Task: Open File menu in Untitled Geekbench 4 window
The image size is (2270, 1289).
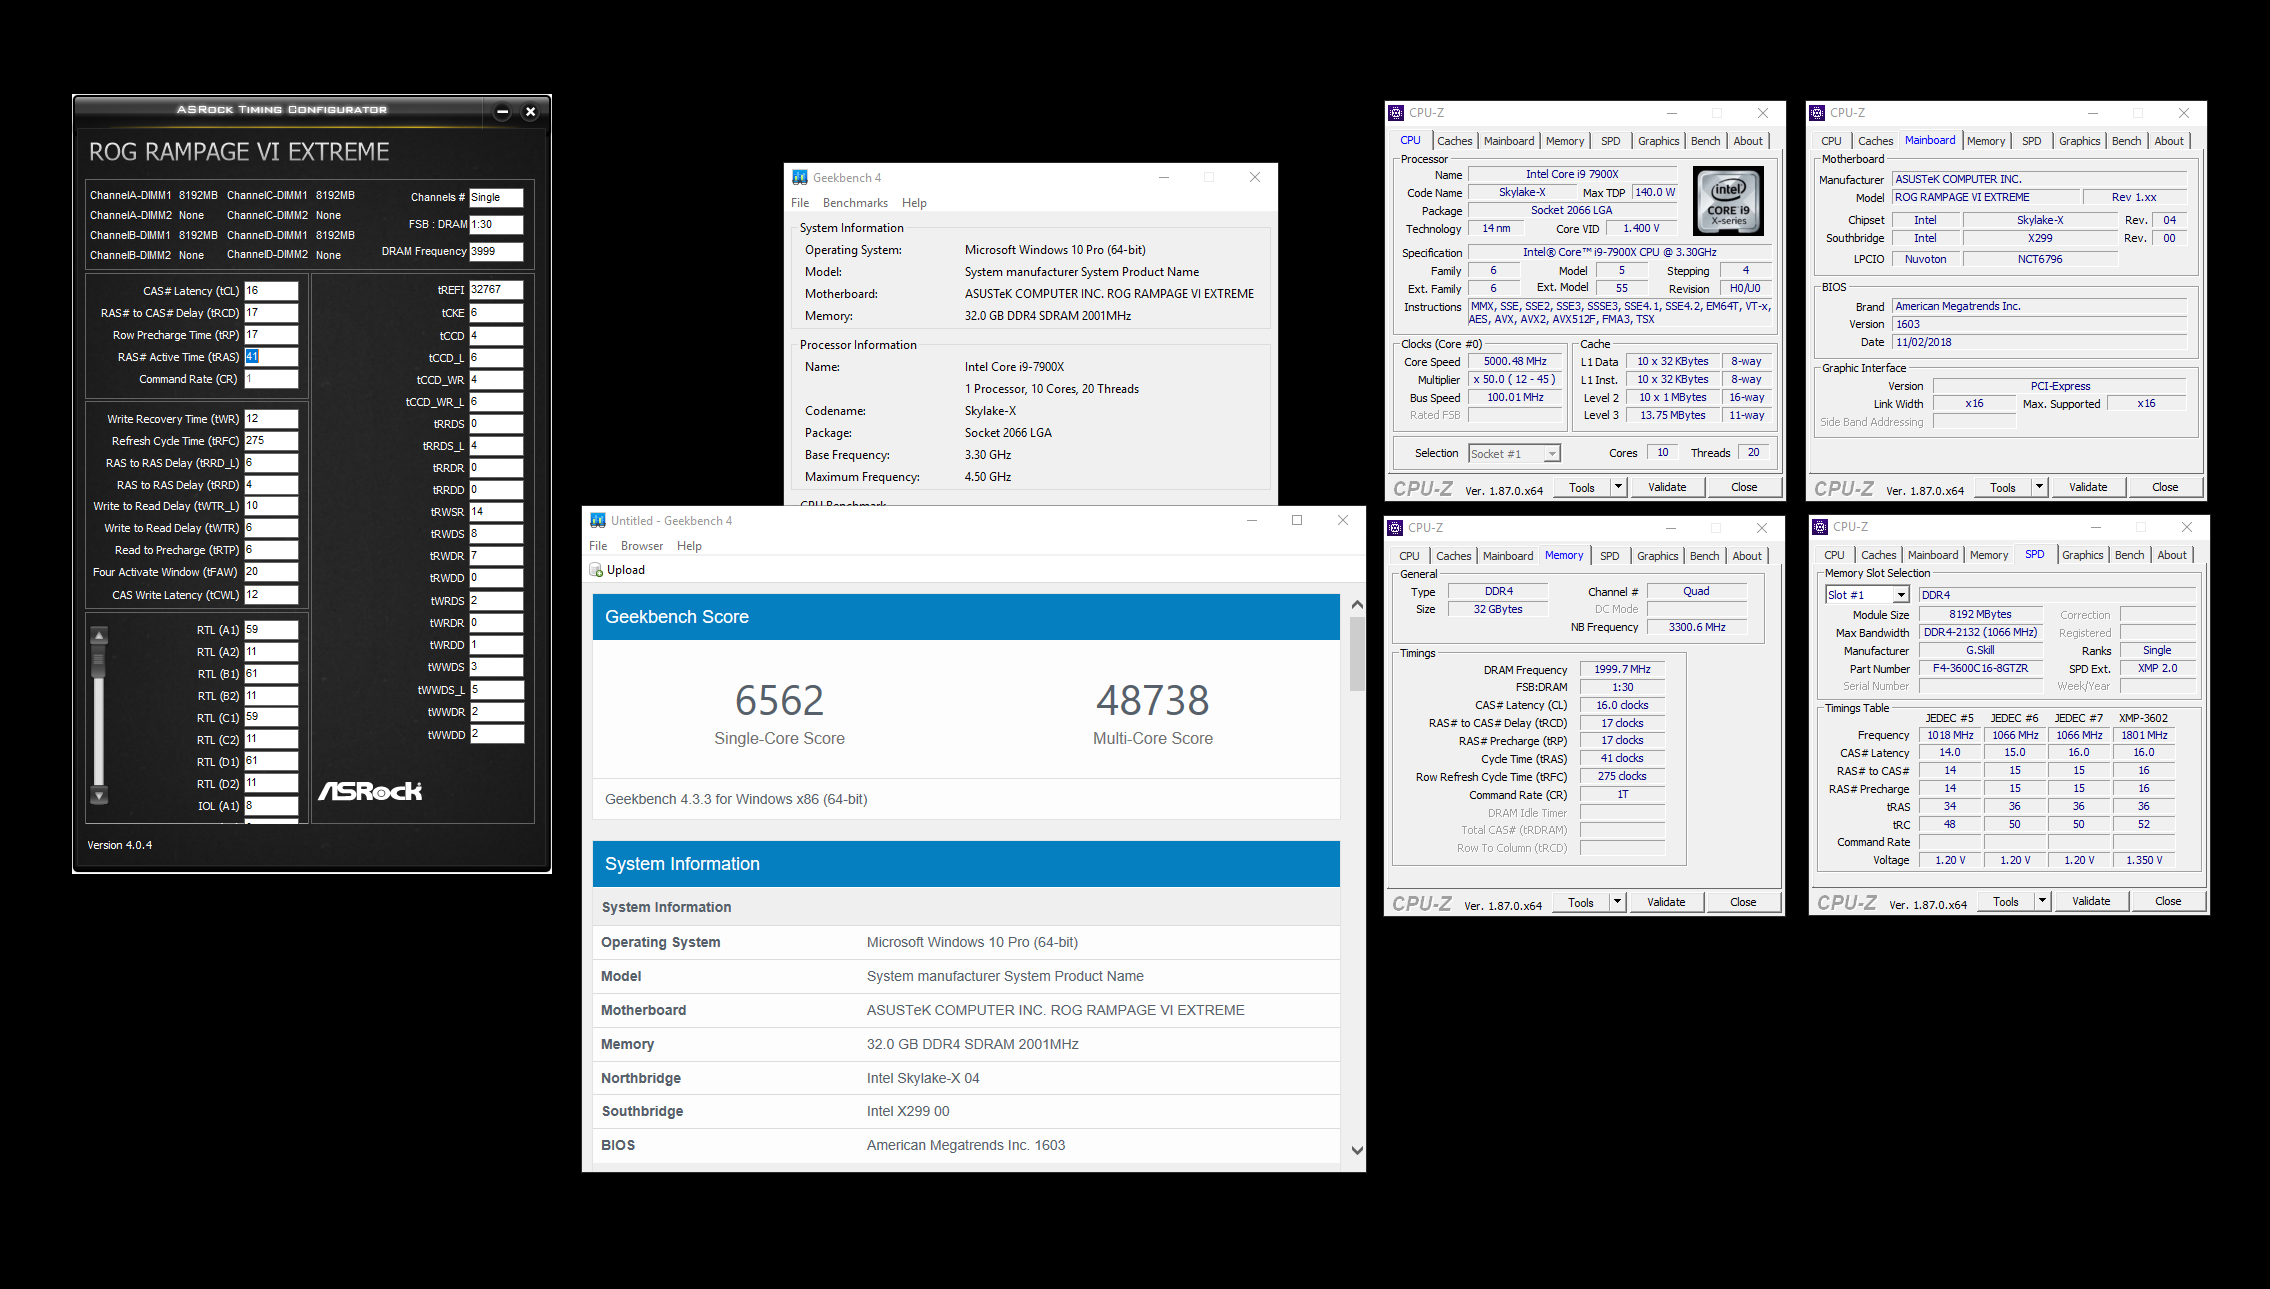Action: (598, 546)
